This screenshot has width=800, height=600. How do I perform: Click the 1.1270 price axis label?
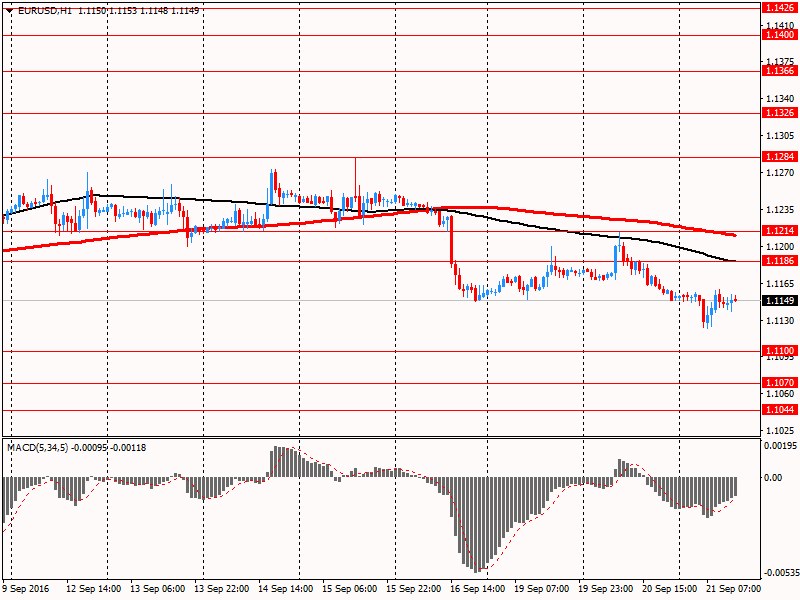pos(780,173)
